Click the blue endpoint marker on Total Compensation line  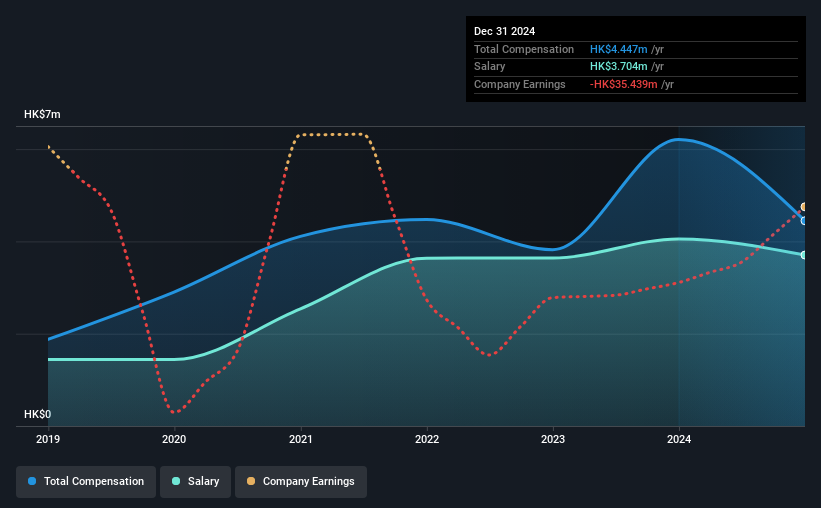point(804,221)
